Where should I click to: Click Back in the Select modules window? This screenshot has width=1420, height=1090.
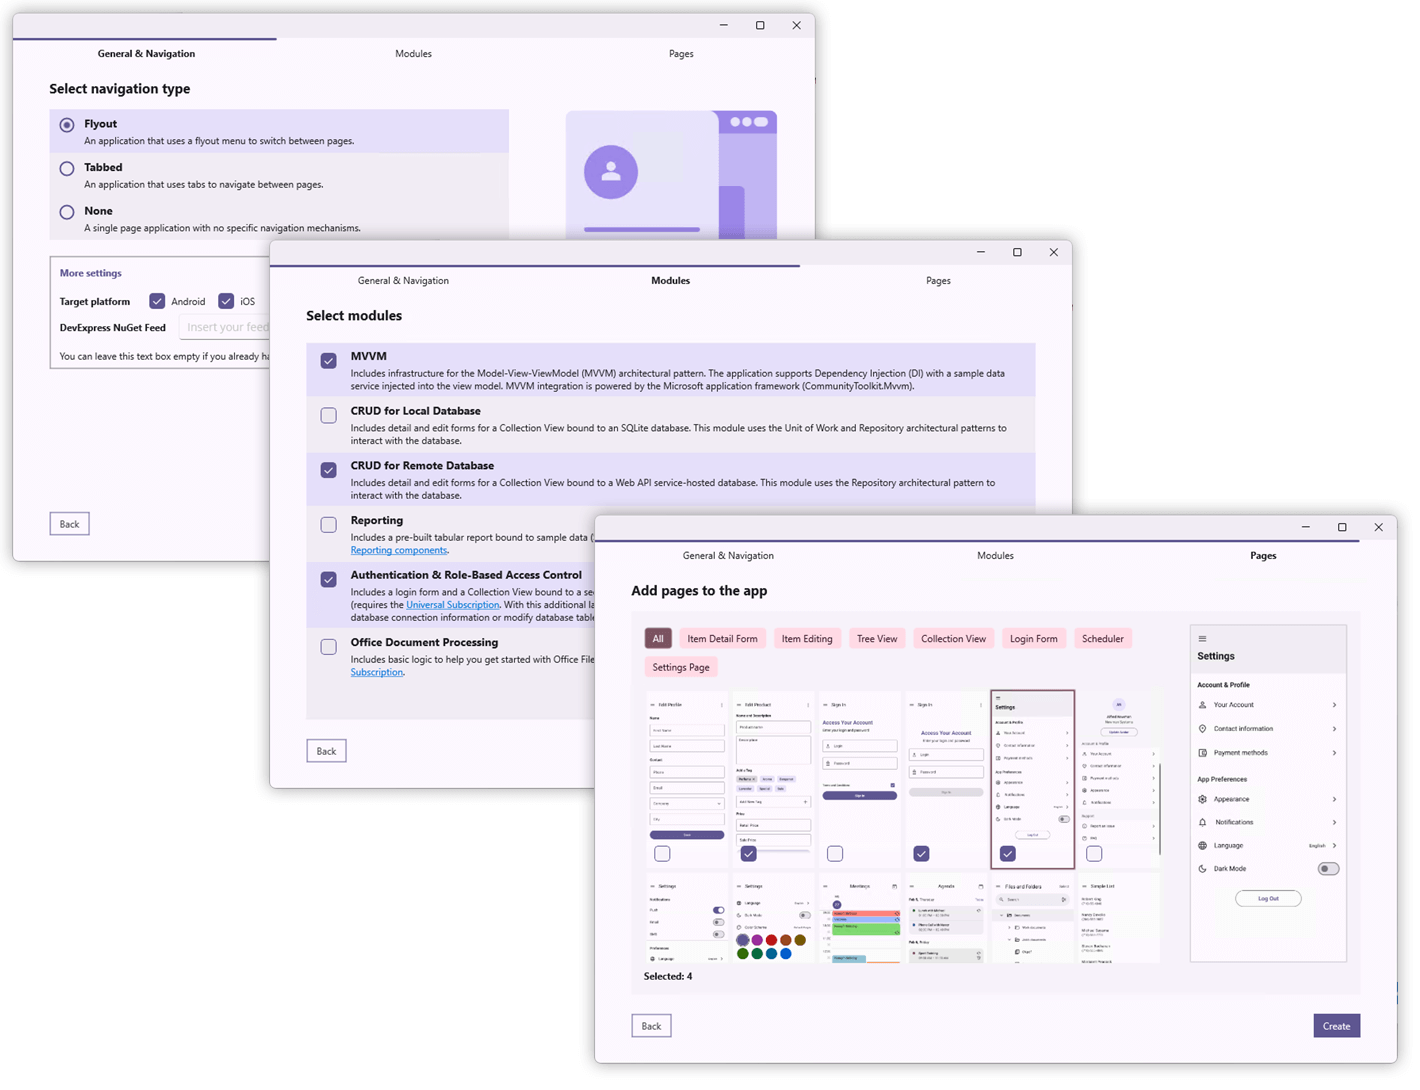326,751
